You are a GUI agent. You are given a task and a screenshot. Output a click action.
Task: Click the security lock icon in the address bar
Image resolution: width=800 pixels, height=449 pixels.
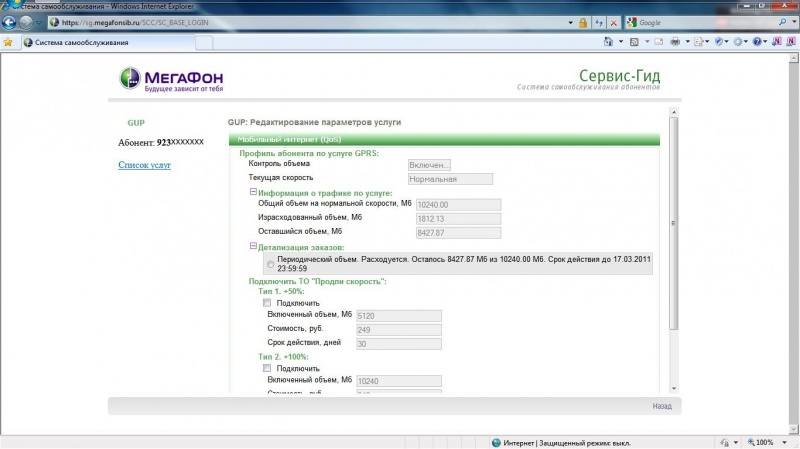click(x=583, y=22)
